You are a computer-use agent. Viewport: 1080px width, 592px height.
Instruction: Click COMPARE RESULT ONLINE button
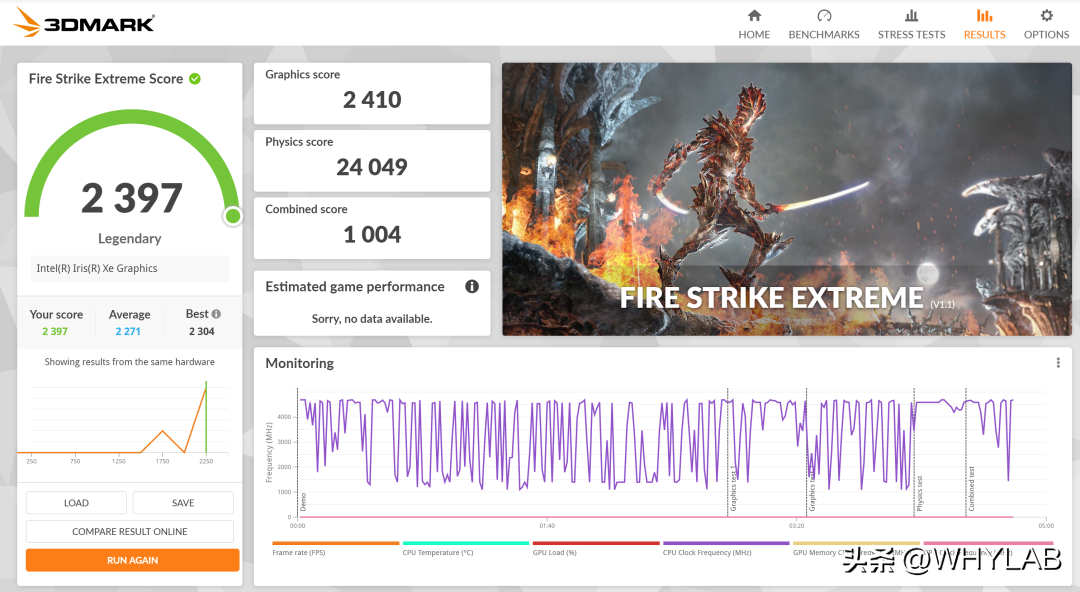click(x=129, y=531)
